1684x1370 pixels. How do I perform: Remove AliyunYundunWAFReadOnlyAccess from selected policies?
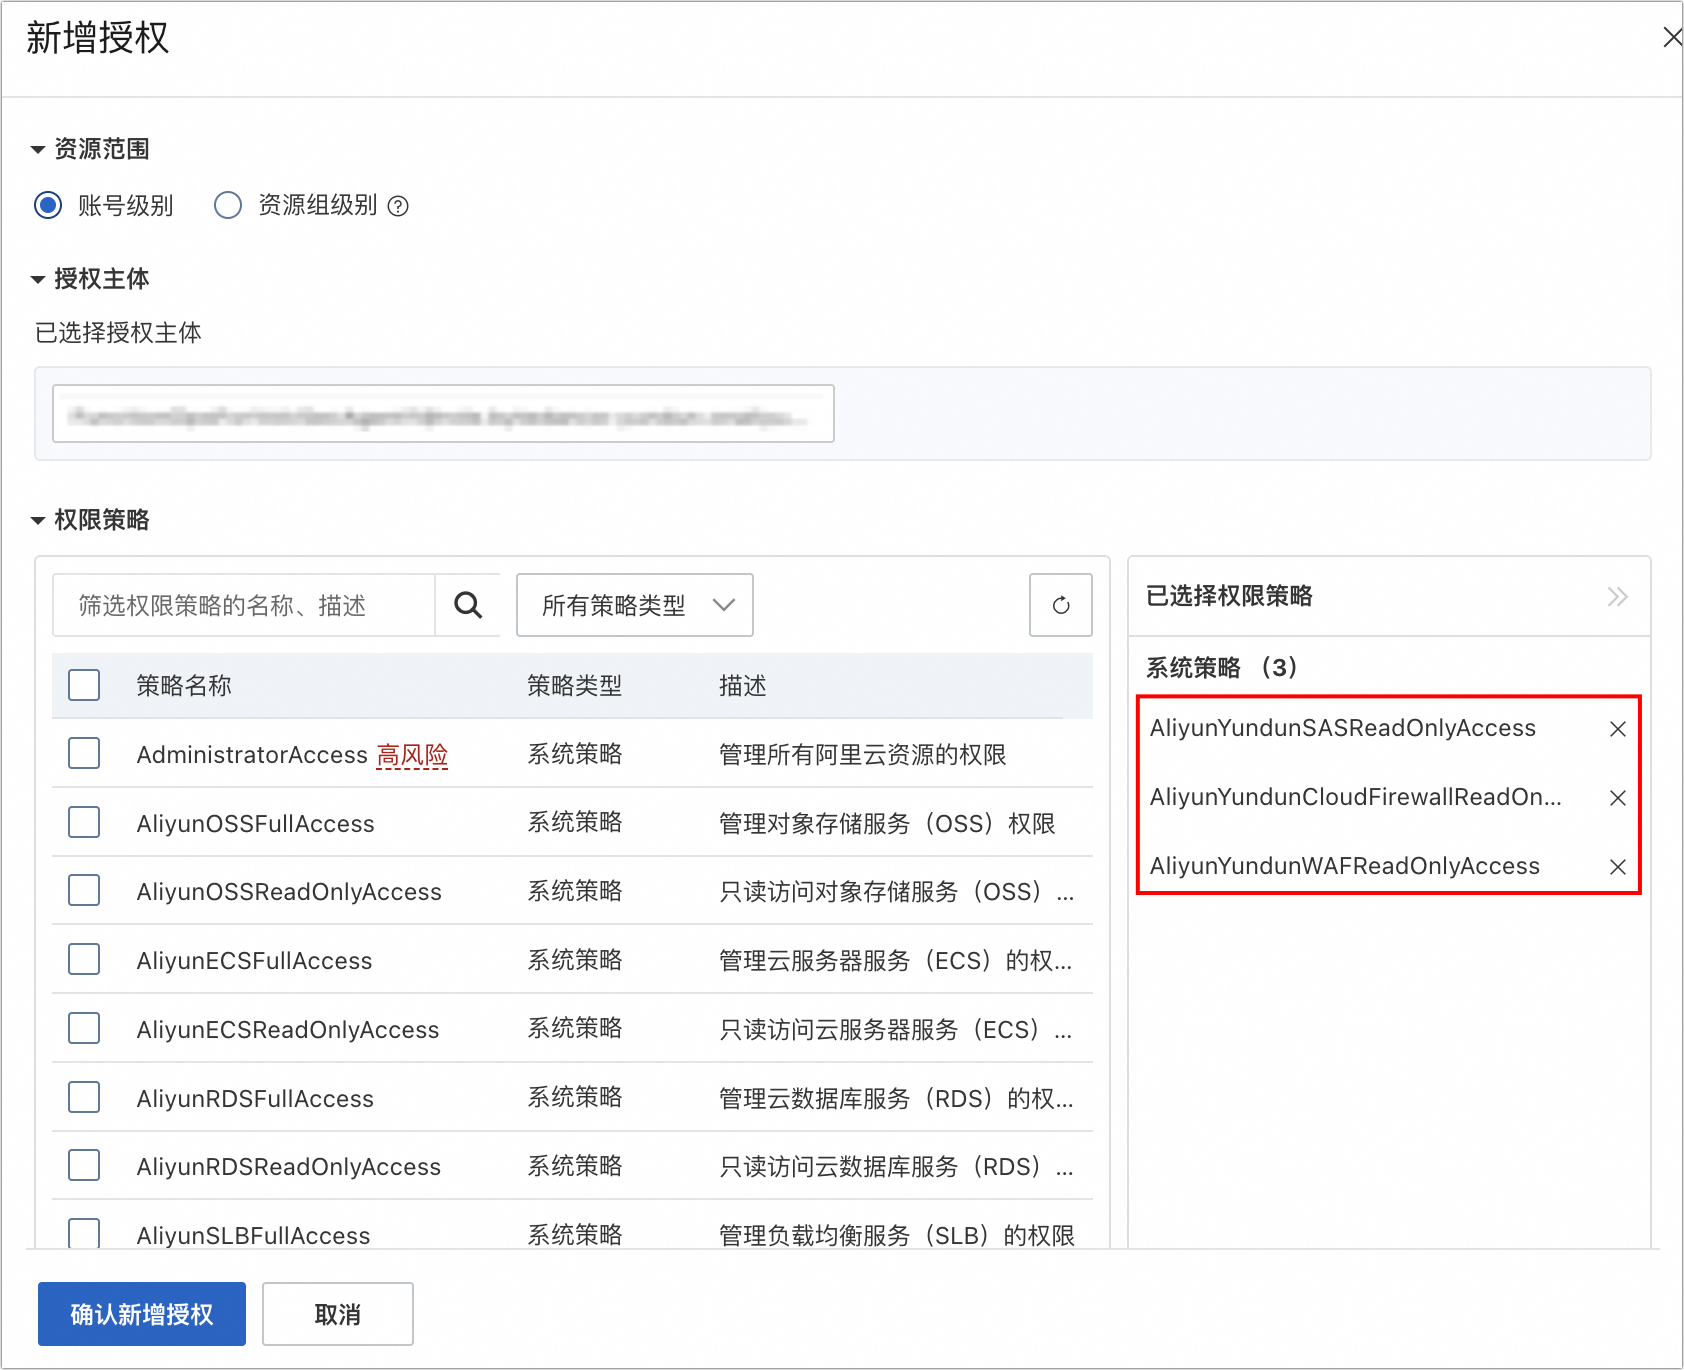[x=1618, y=867]
